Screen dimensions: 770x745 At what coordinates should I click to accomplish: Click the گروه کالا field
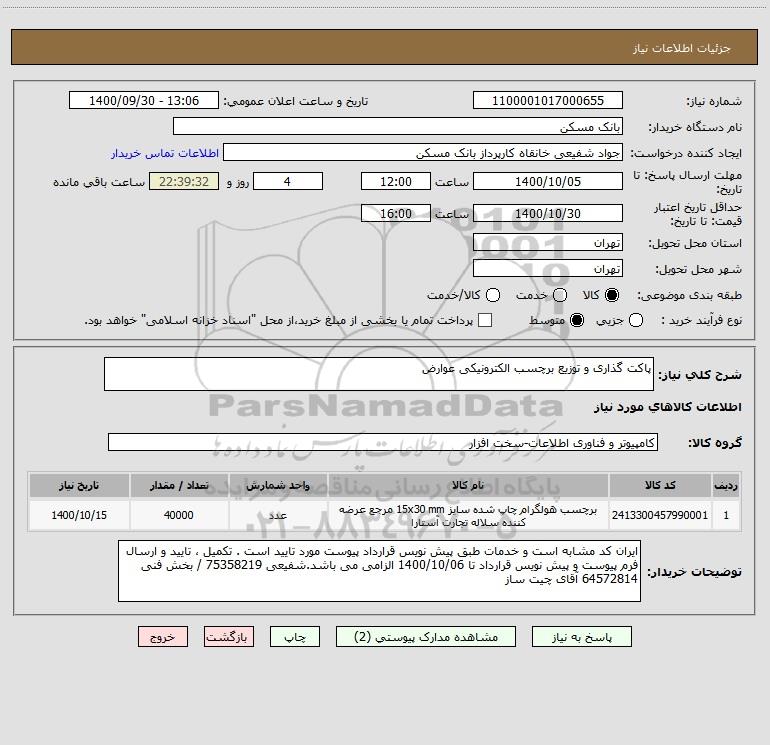(383, 442)
